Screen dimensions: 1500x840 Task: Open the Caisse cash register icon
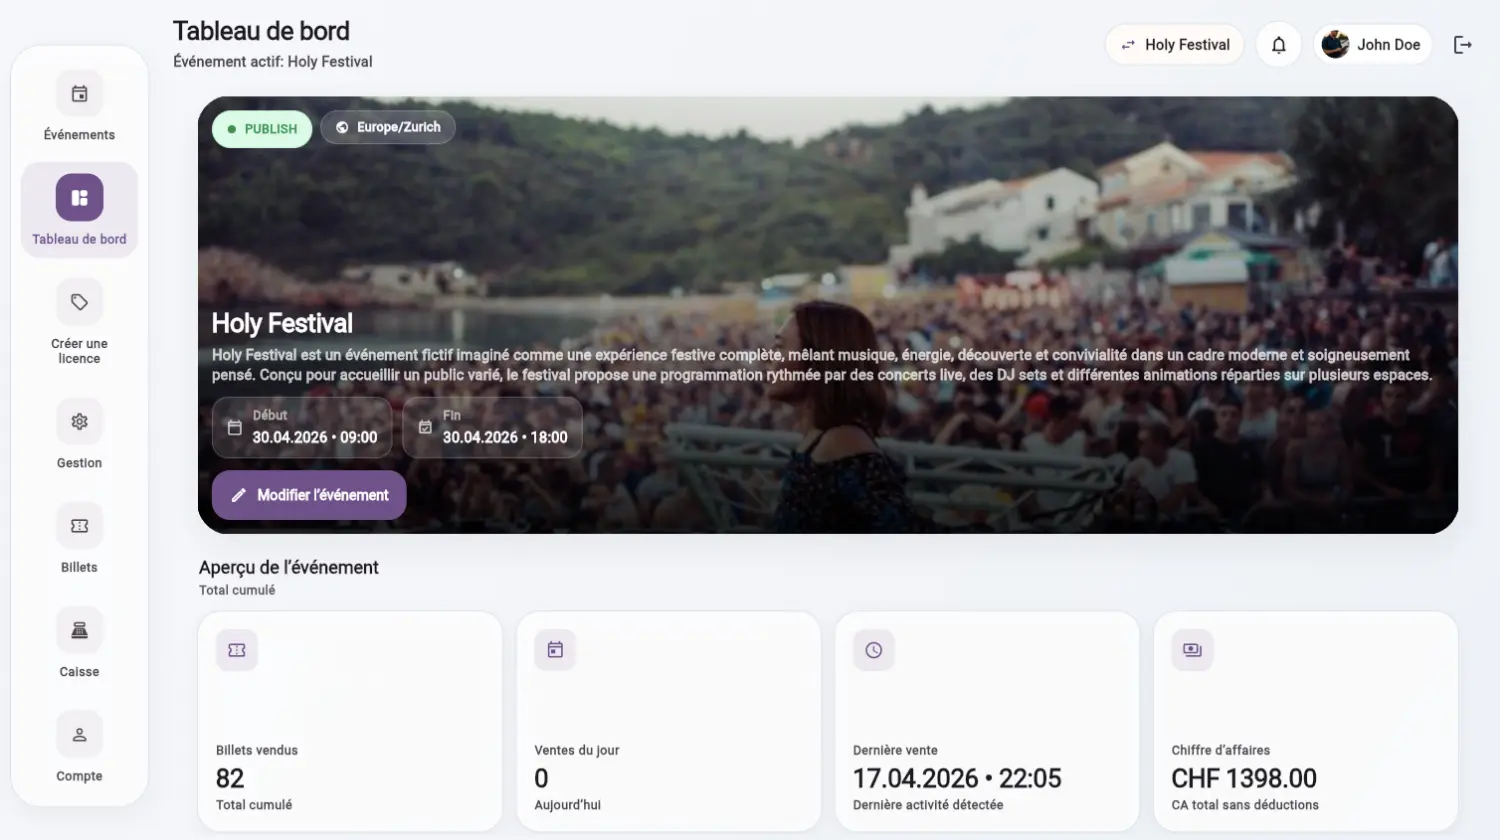pos(79,630)
